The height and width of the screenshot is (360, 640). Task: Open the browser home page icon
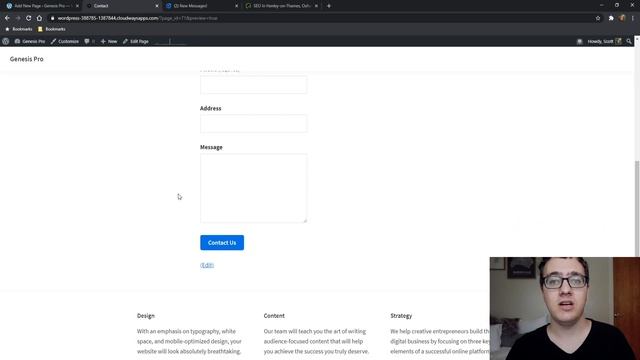39,18
